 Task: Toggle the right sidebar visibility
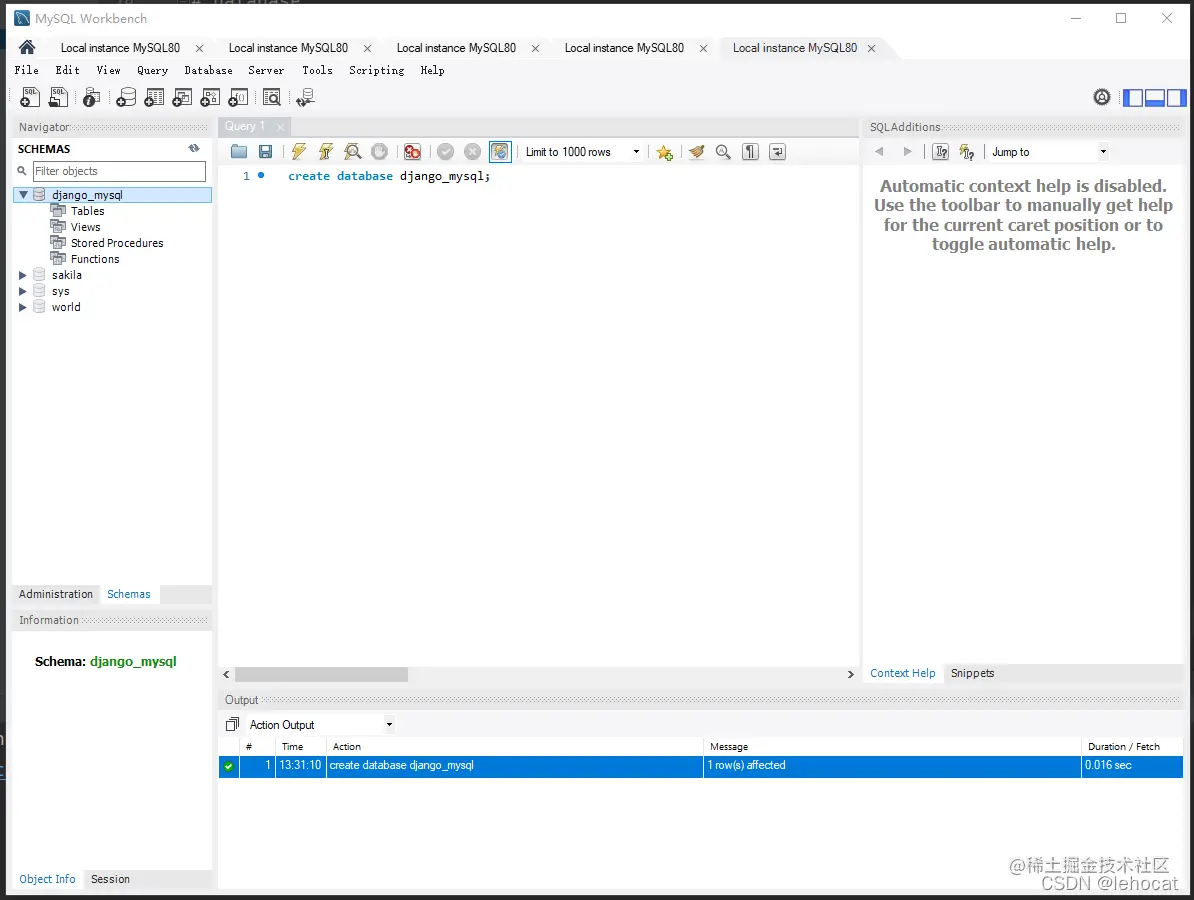1176,97
